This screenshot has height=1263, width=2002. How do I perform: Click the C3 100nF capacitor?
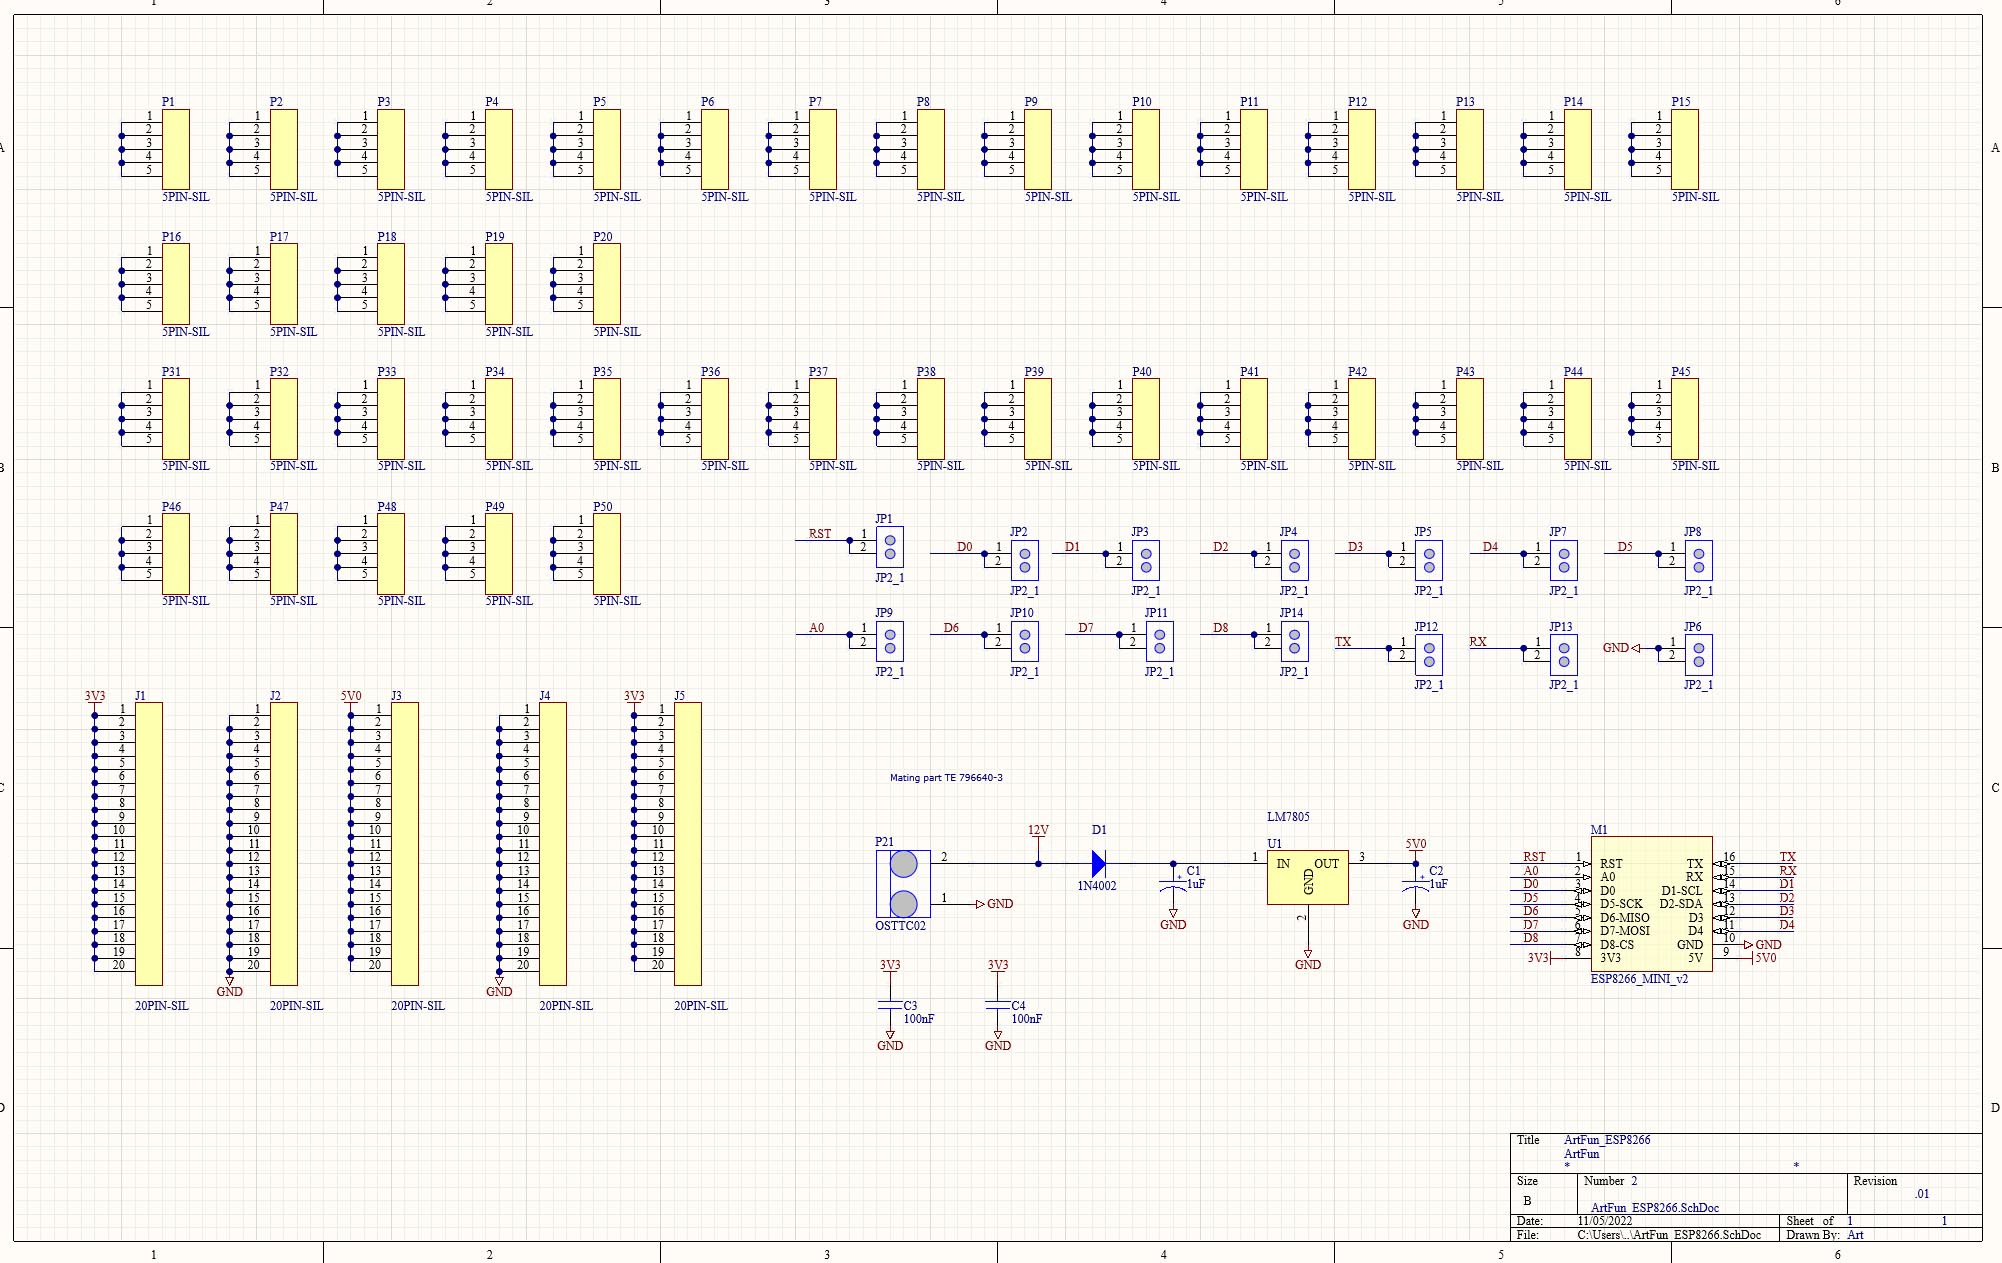[890, 1005]
